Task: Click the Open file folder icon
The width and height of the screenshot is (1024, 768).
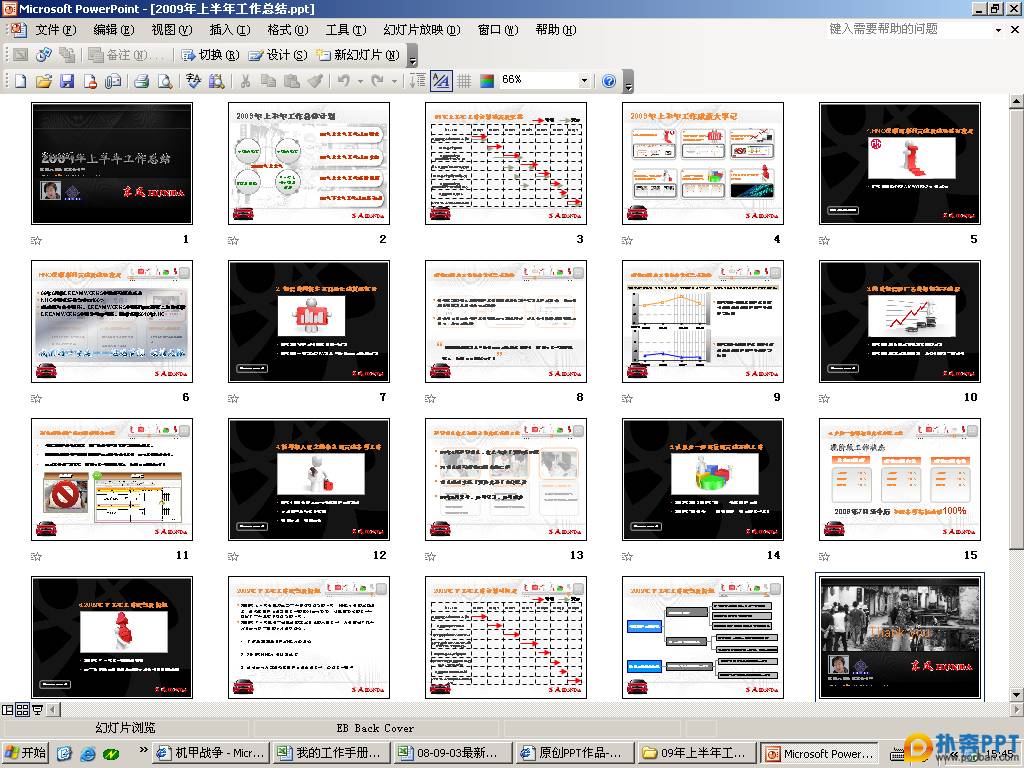Action: (x=44, y=81)
